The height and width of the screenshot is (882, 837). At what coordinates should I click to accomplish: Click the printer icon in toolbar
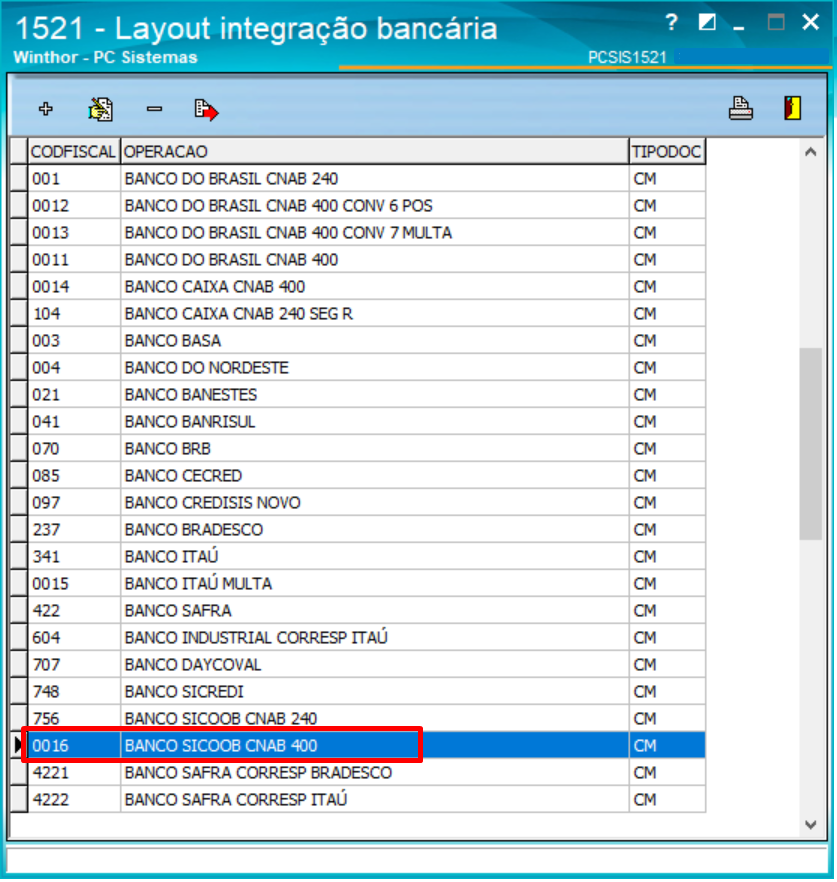tap(740, 109)
